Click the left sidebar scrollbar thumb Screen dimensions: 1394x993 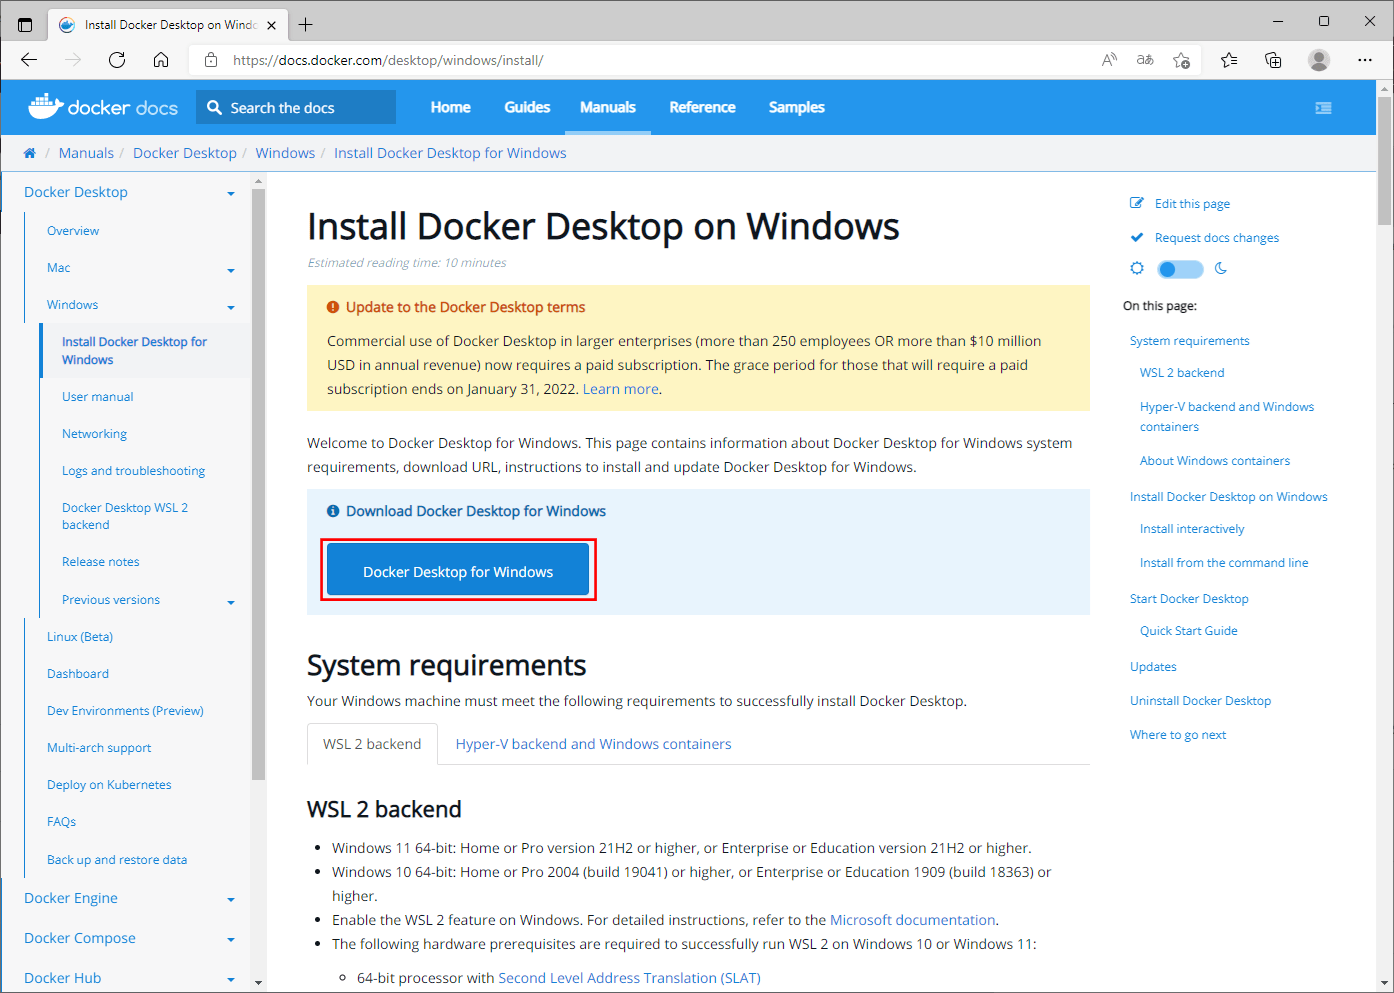(258, 485)
